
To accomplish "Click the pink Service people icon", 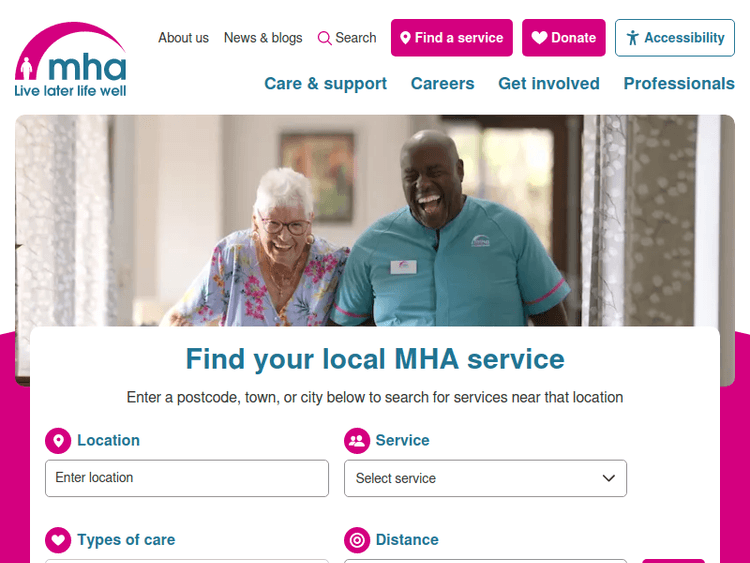I will tap(357, 441).
